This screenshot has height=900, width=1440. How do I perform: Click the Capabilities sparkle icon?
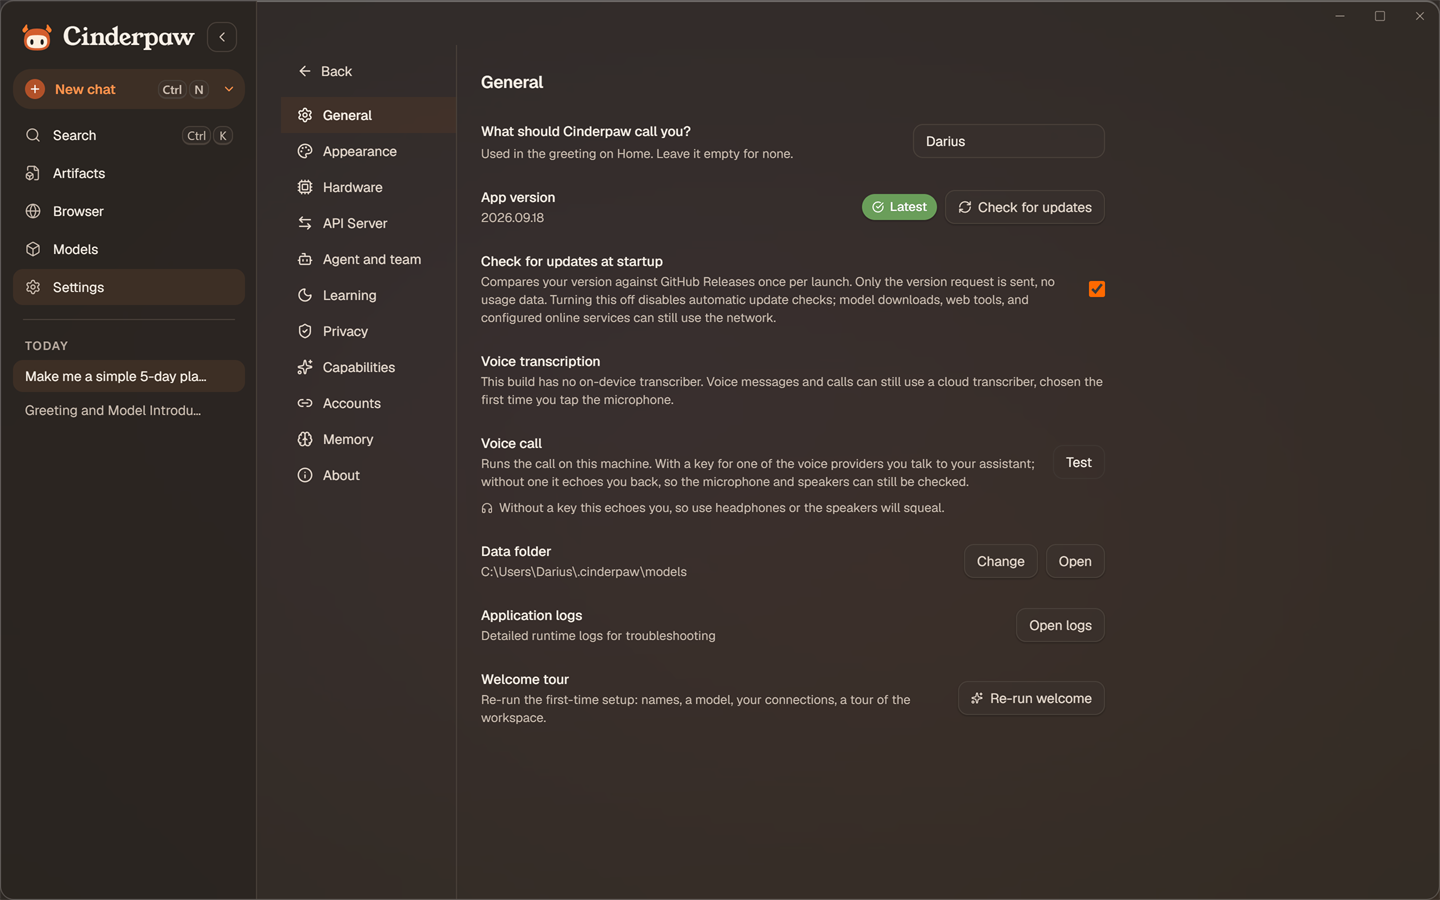pyautogui.click(x=305, y=367)
